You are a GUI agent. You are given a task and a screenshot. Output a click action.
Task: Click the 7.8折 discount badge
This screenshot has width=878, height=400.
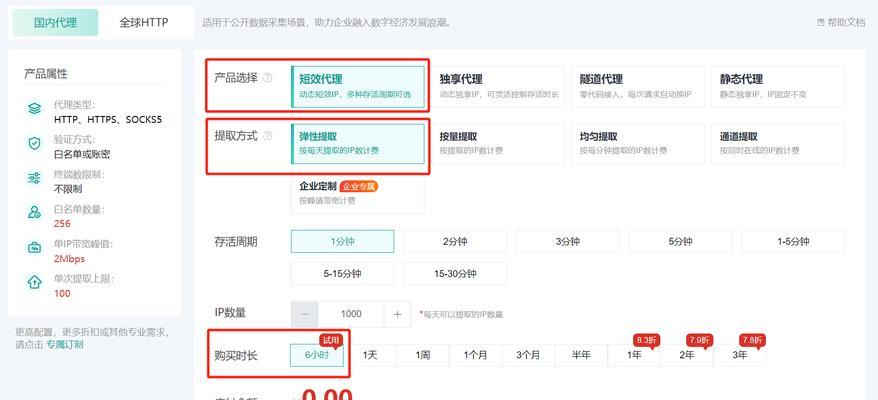753,339
